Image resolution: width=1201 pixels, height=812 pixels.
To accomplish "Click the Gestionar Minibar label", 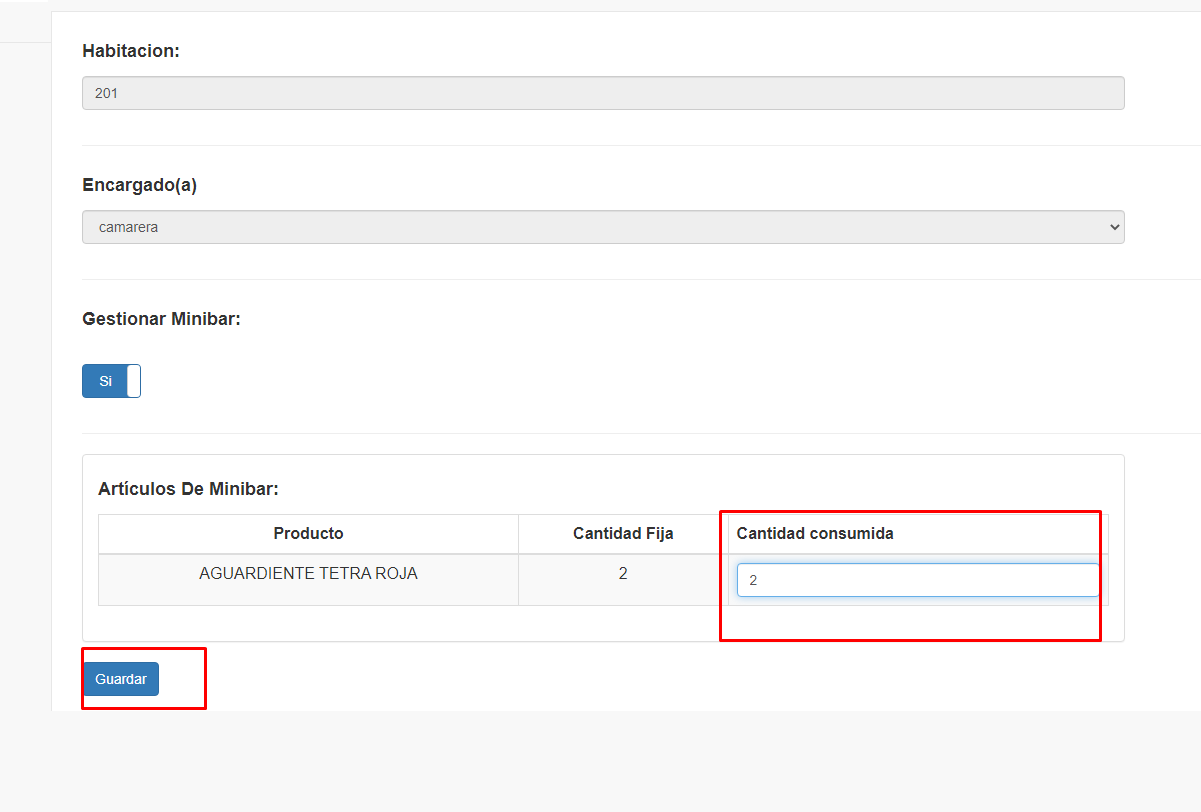I will coord(161,319).
